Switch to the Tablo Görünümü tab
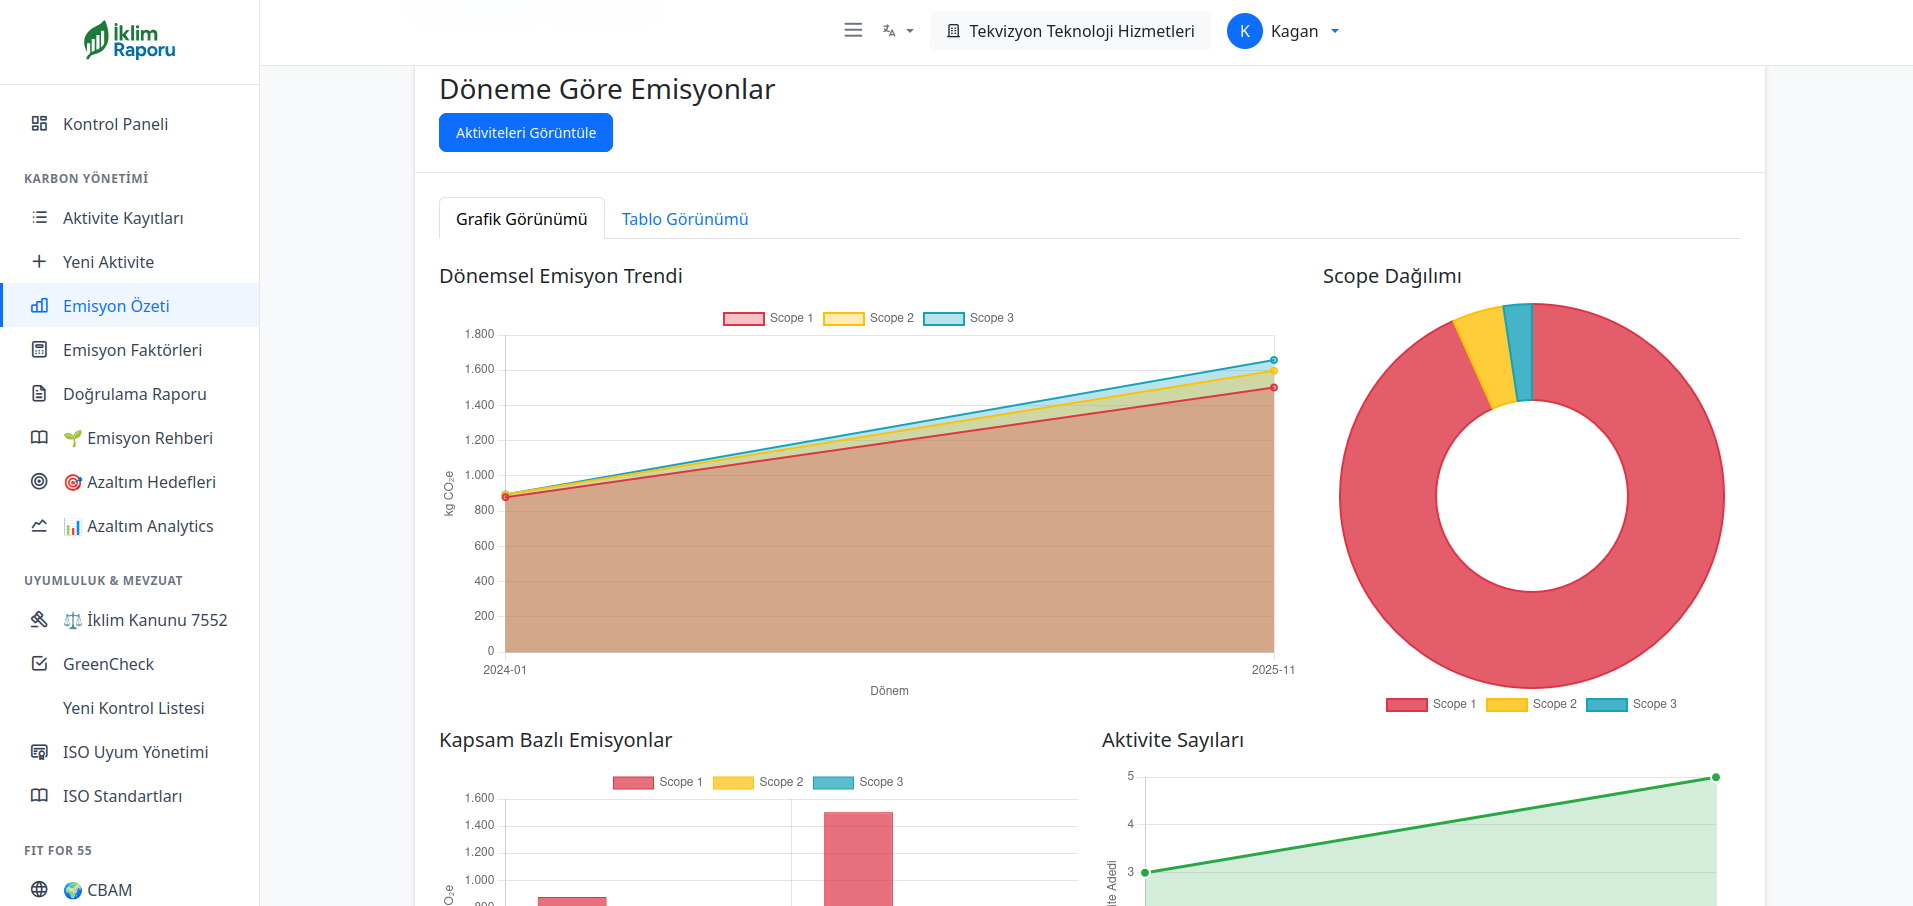The height and width of the screenshot is (906, 1913). tap(684, 218)
